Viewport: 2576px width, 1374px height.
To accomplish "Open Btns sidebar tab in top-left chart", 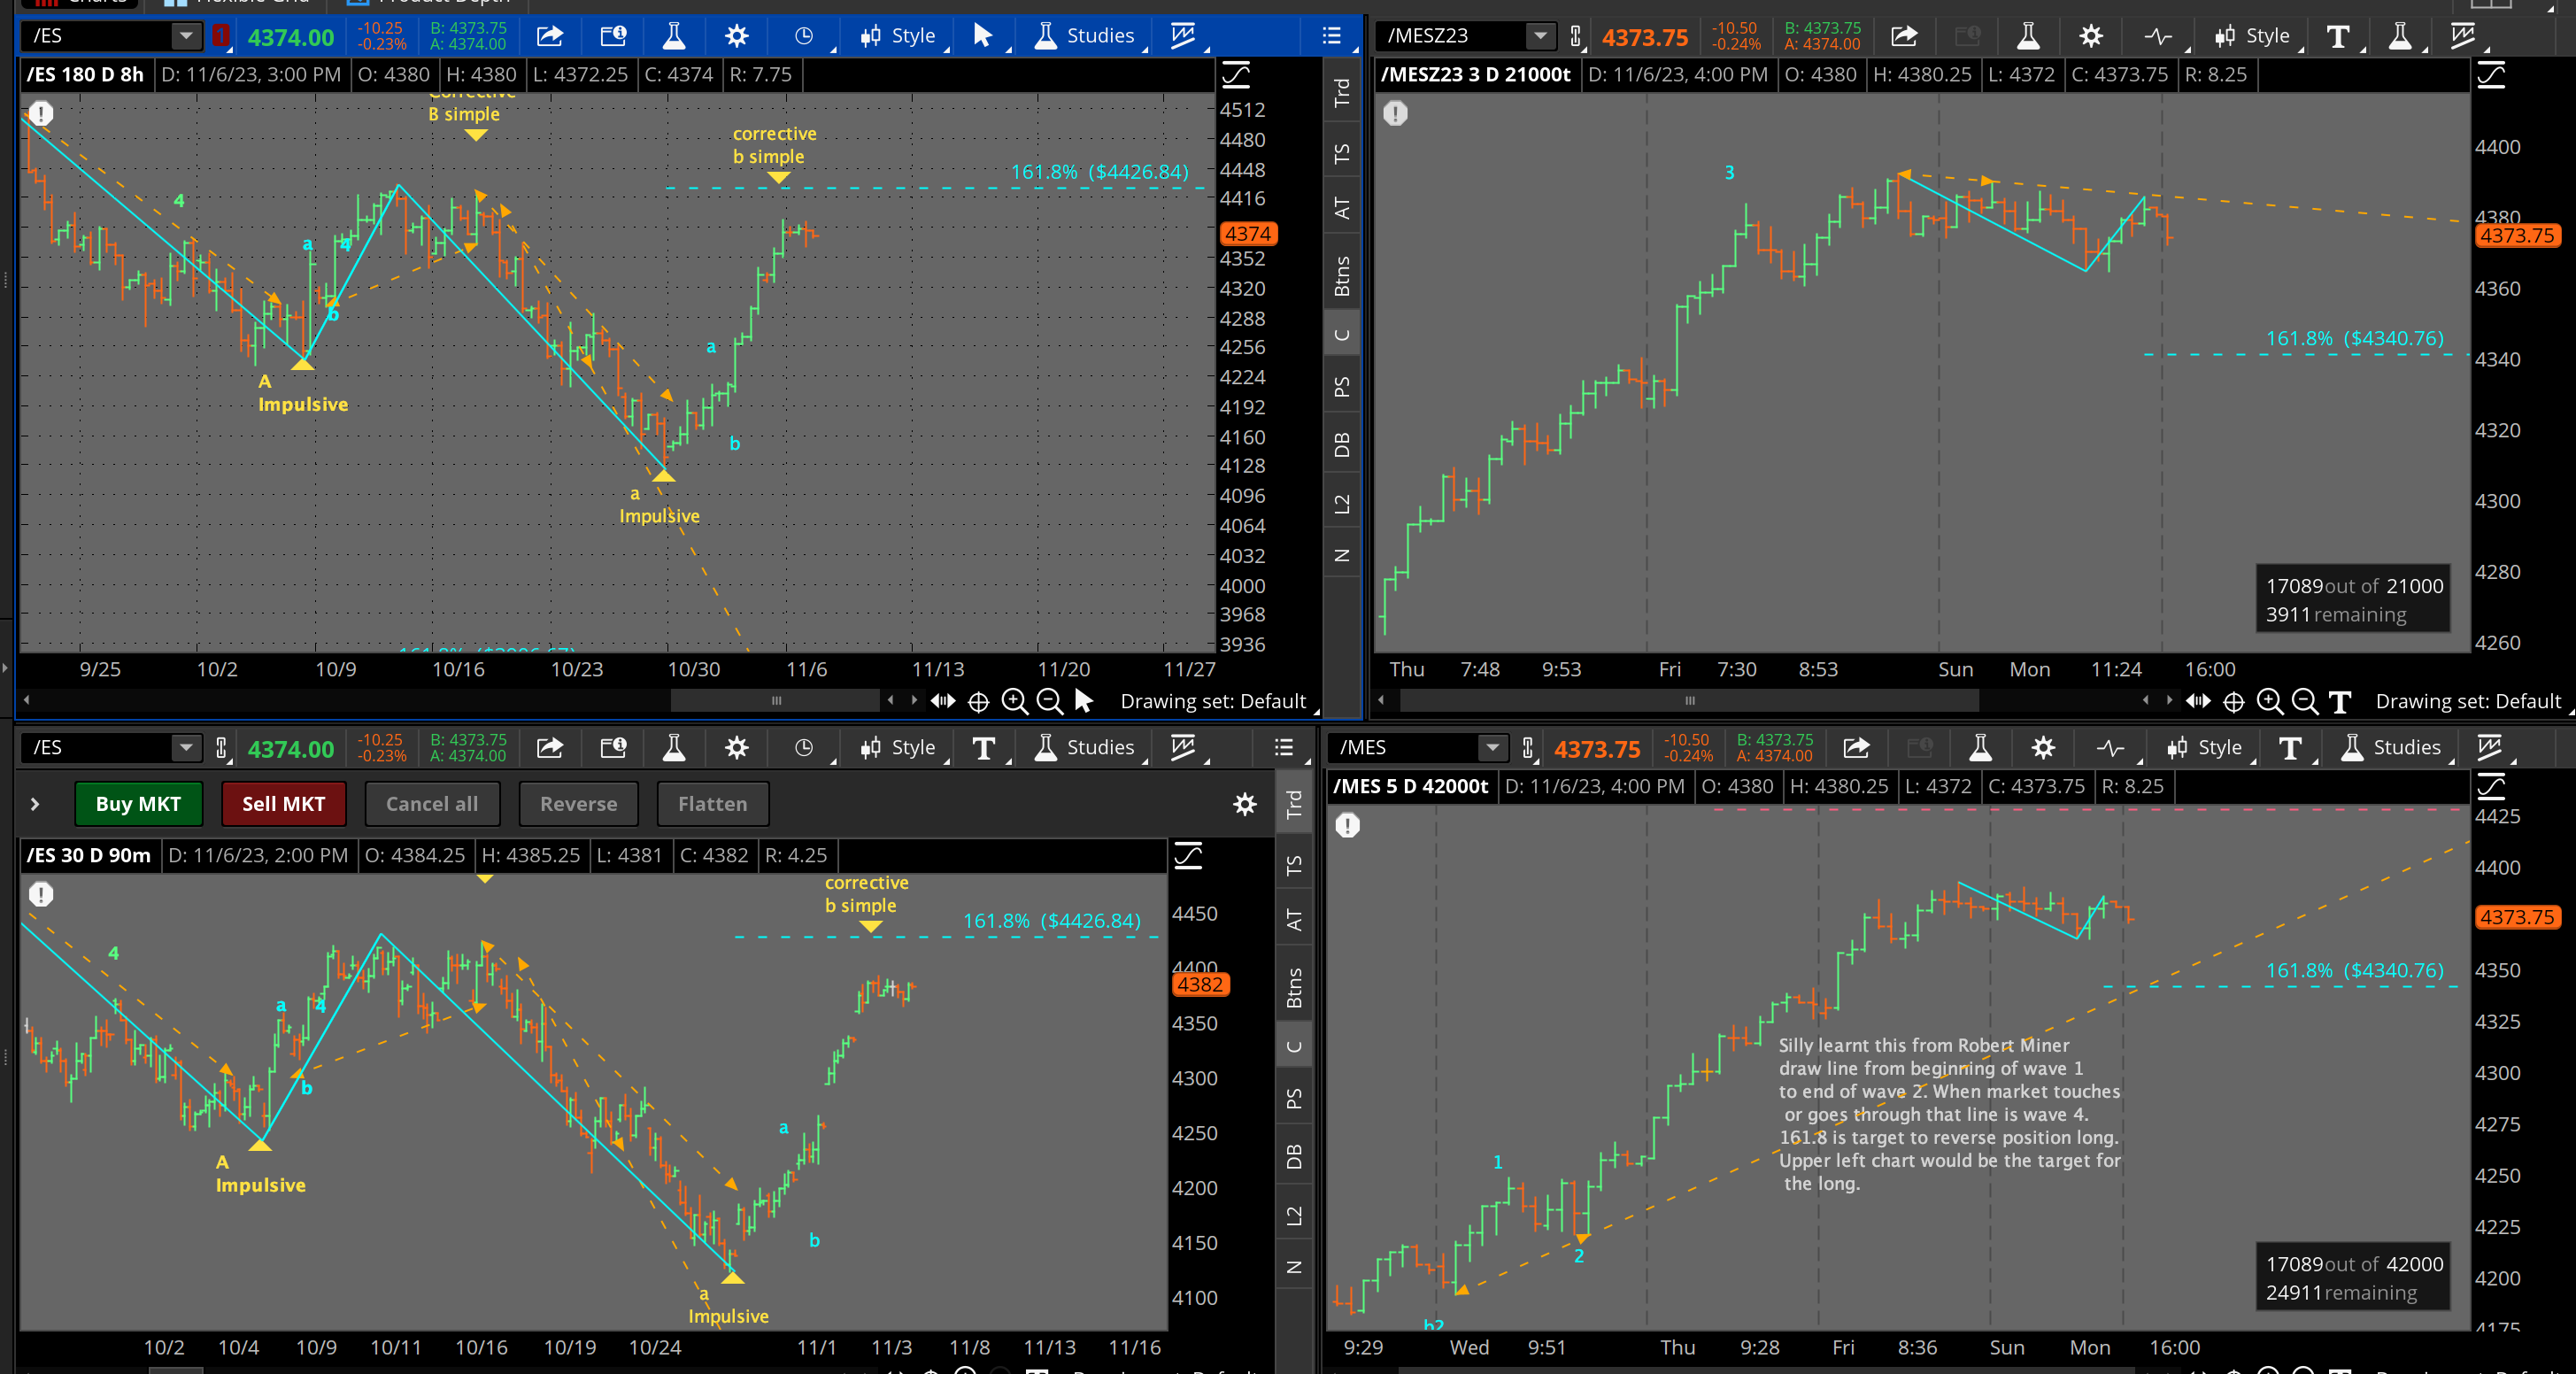I will click(x=1342, y=276).
